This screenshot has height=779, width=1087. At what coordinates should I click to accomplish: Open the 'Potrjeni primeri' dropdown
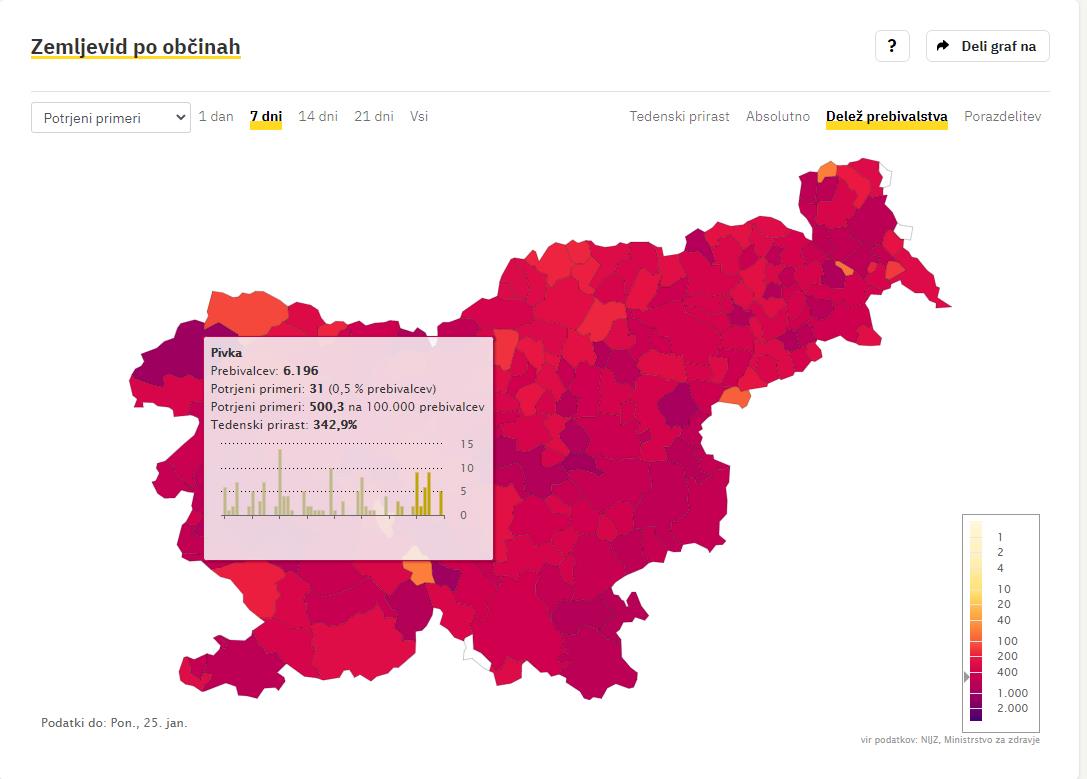(x=111, y=117)
